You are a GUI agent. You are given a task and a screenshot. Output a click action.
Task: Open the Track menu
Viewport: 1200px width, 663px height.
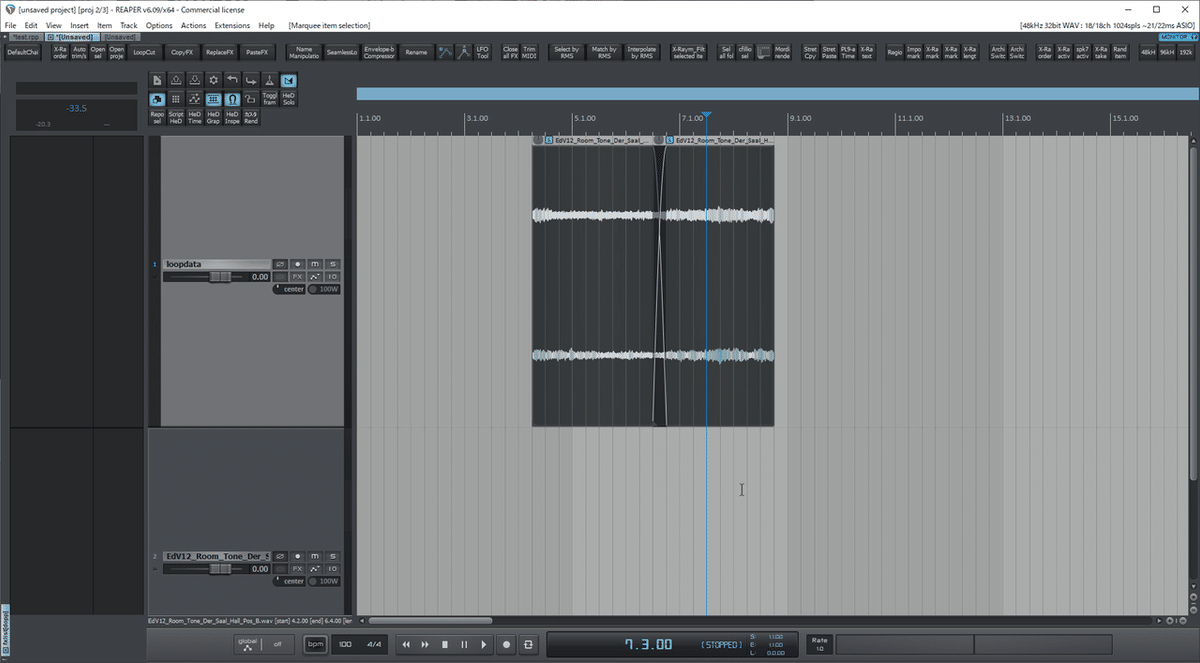click(x=129, y=25)
